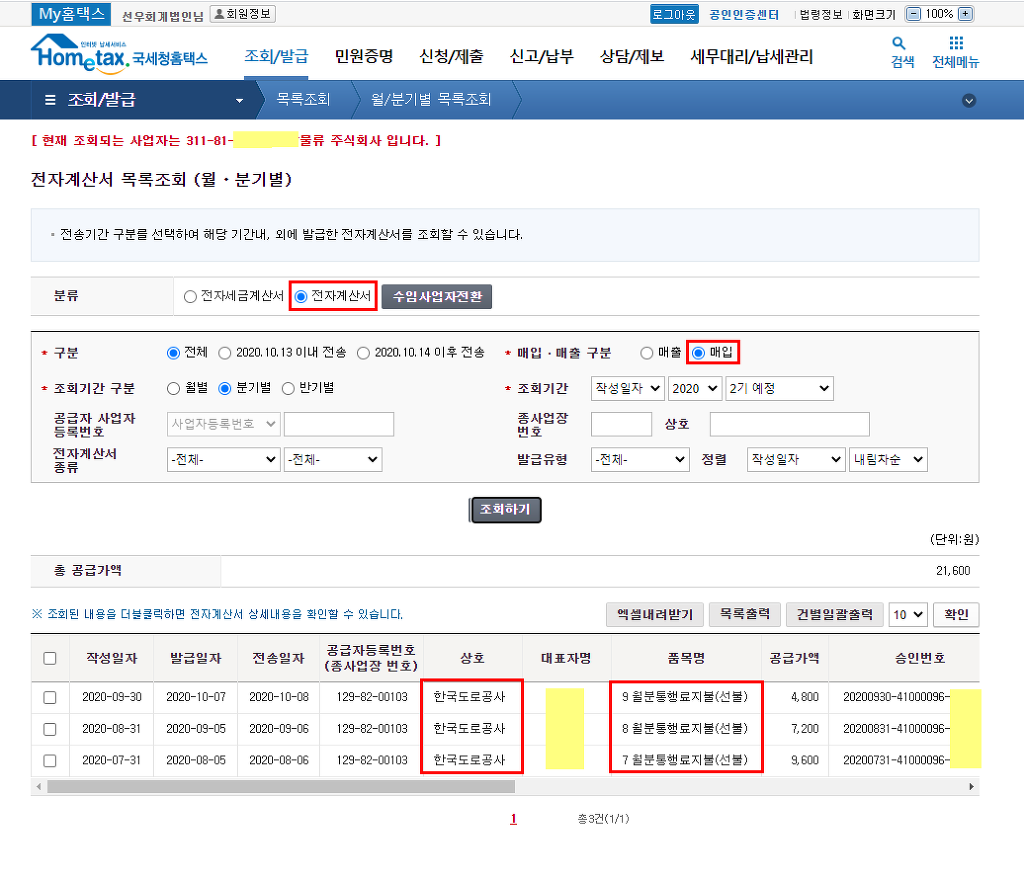
Task: Select the 전체 radio for 구분
Action: pyautogui.click(x=173, y=353)
